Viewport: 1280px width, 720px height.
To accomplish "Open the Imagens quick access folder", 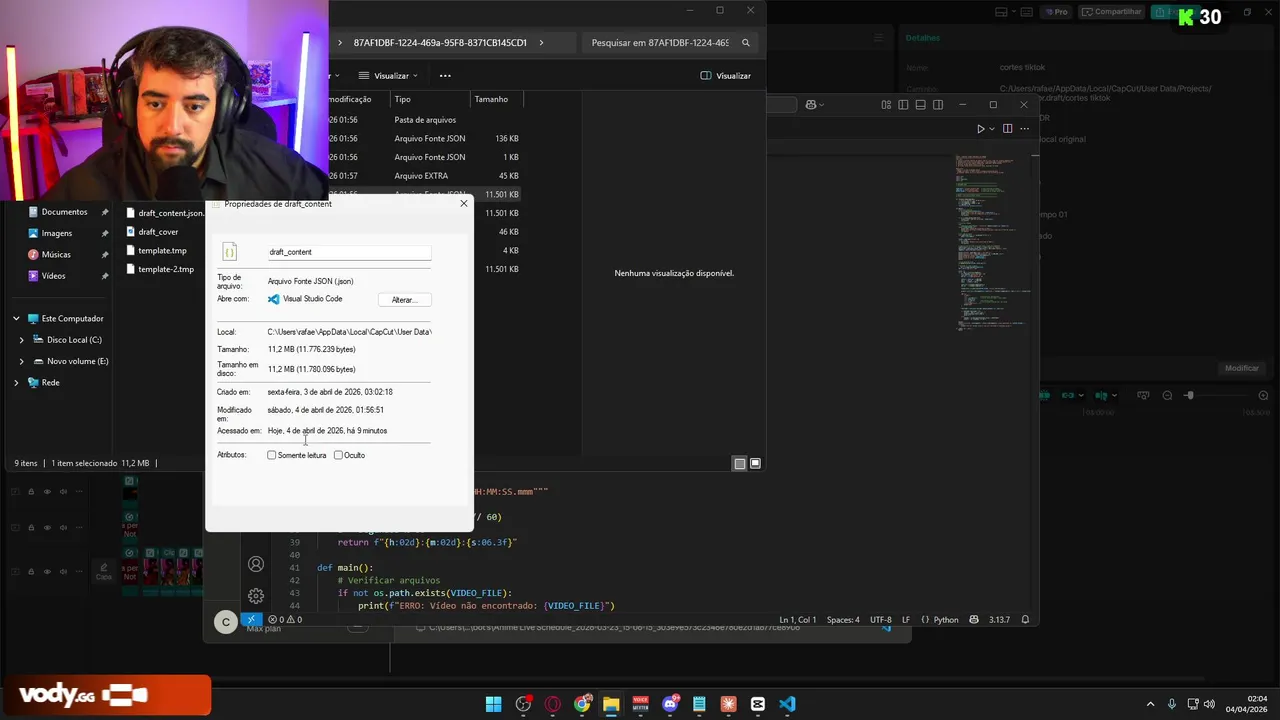I will (x=56, y=233).
